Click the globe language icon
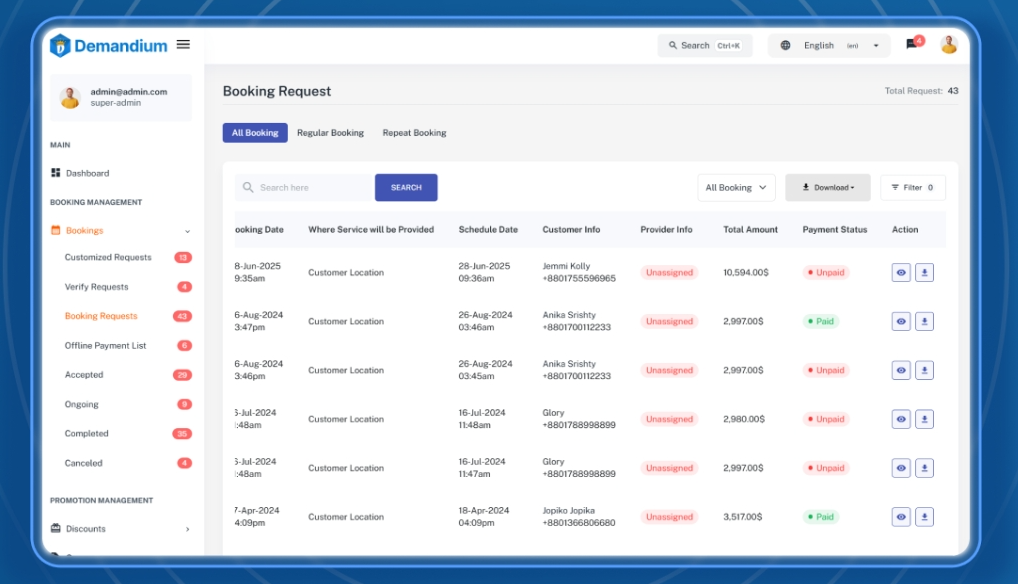The image size is (1018, 584). pos(788,44)
